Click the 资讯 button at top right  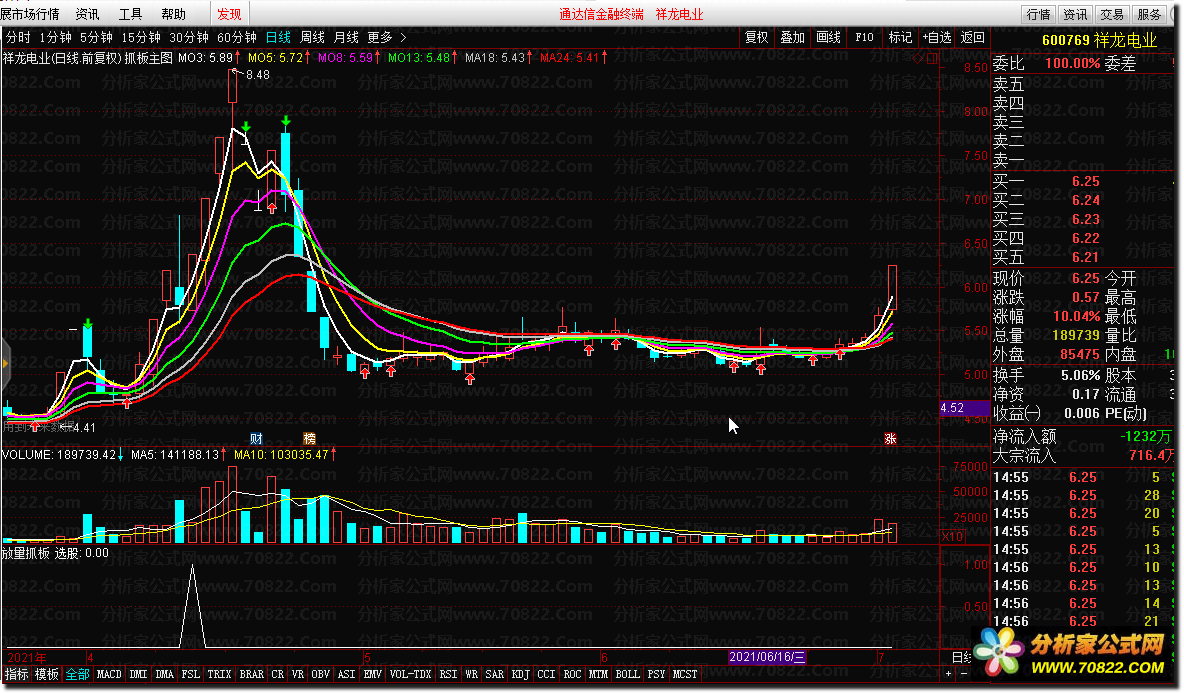pos(1075,14)
